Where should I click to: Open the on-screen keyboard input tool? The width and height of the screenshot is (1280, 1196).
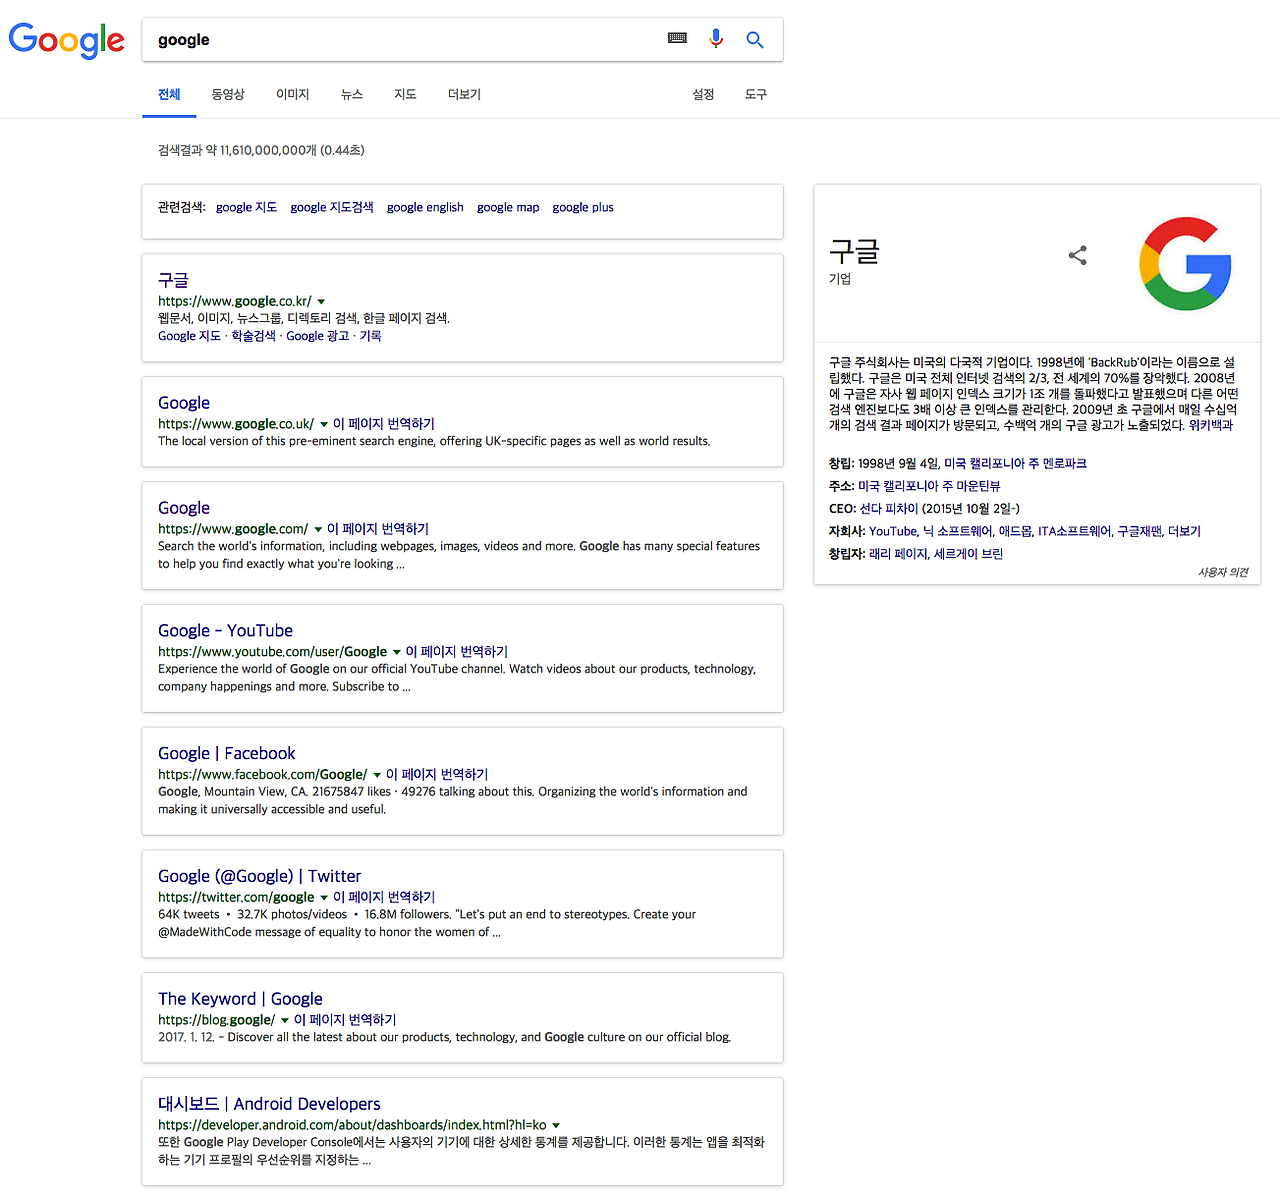point(677,38)
